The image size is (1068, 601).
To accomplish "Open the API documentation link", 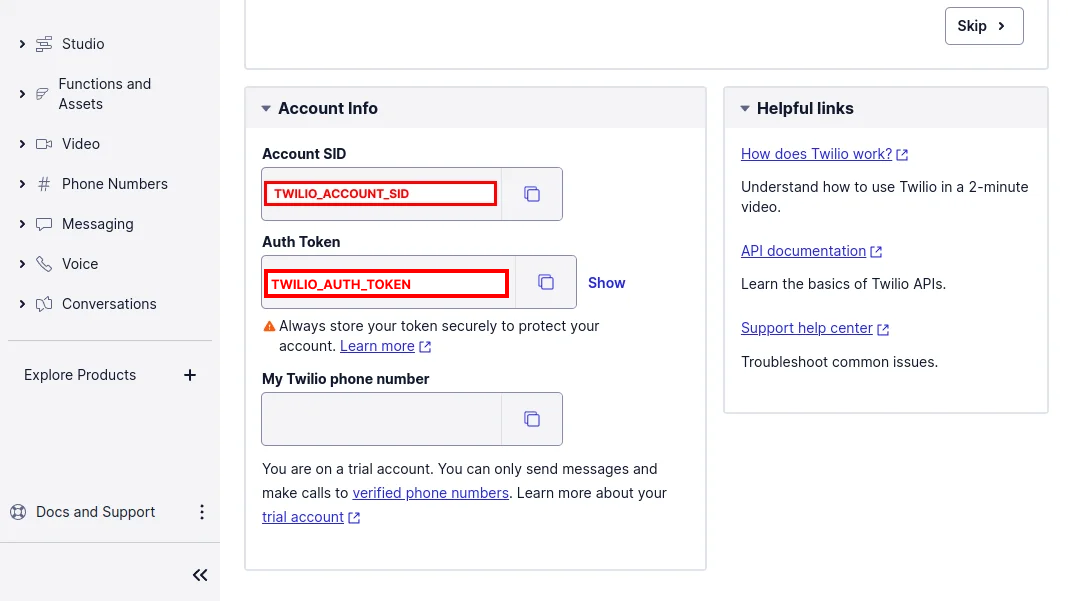I will point(803,251).
